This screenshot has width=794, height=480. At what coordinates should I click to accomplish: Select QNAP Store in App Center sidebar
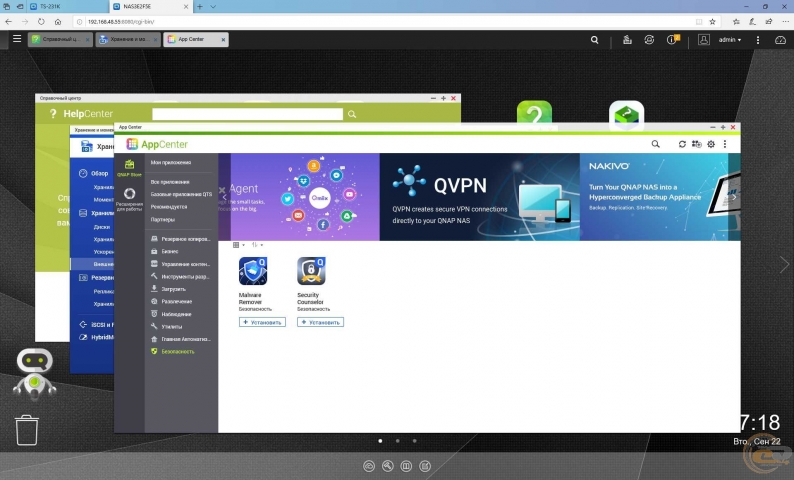coord(129,168)
